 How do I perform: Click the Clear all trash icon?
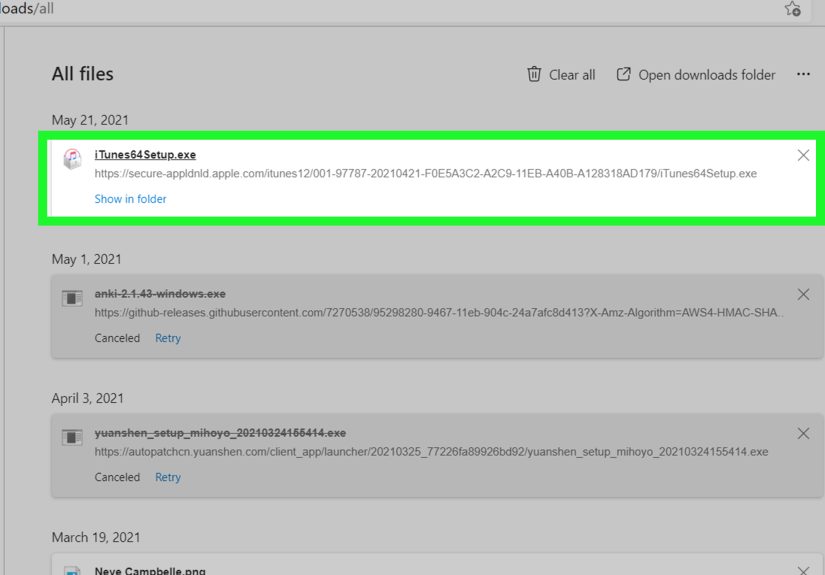coord(534,74)
